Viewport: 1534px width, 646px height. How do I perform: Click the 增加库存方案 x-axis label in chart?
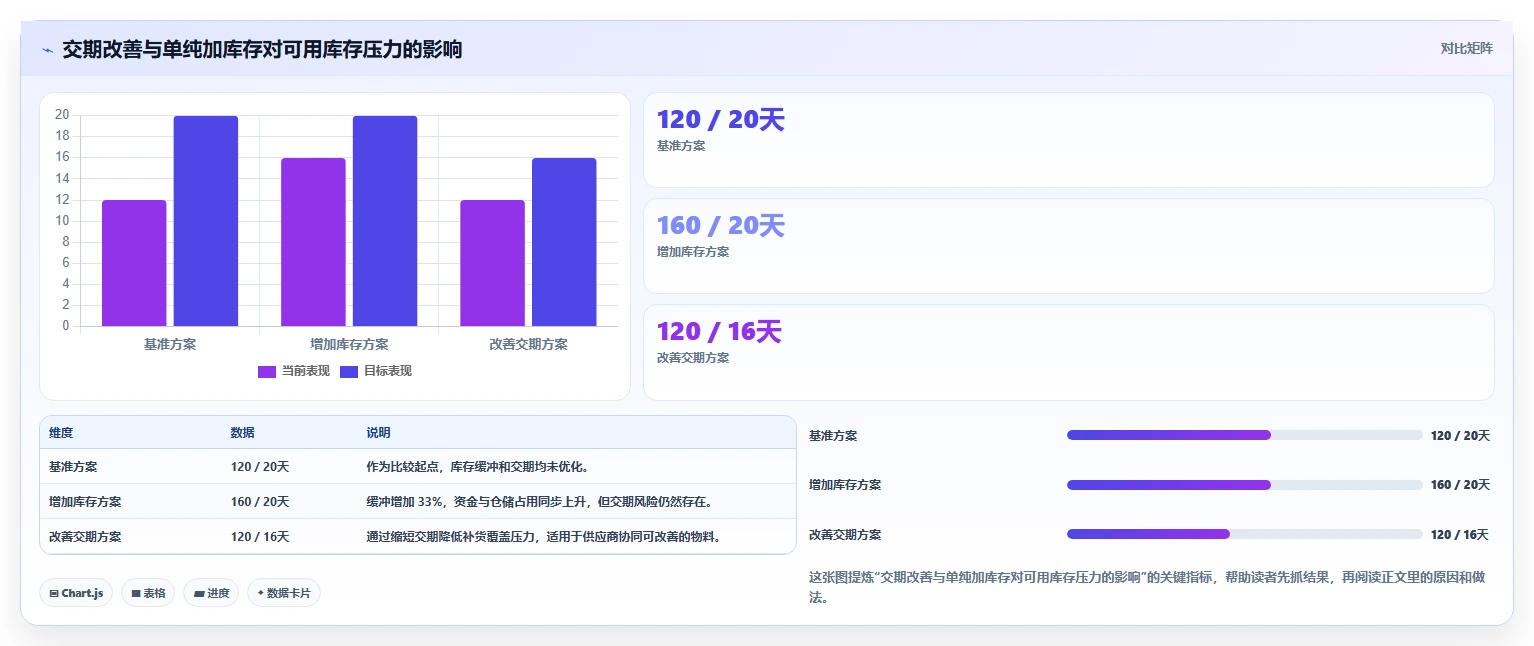(349, 344)
